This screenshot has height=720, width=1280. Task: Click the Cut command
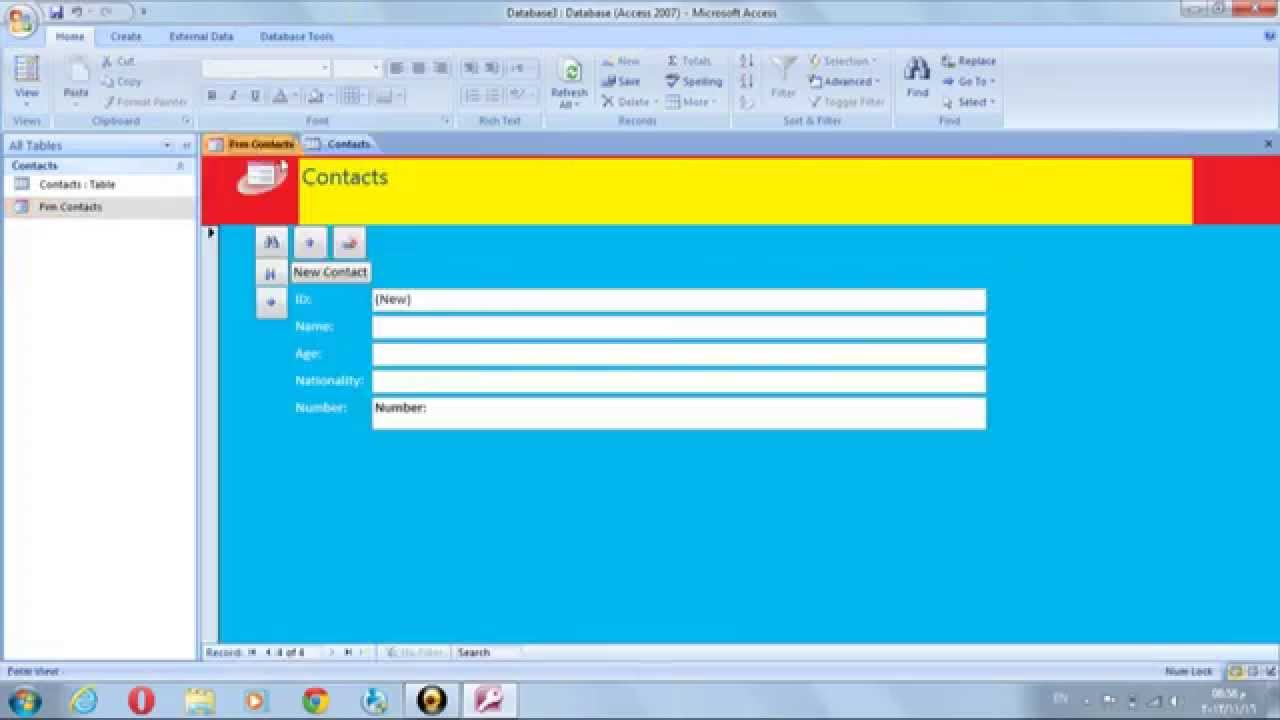tap(118, 61)
